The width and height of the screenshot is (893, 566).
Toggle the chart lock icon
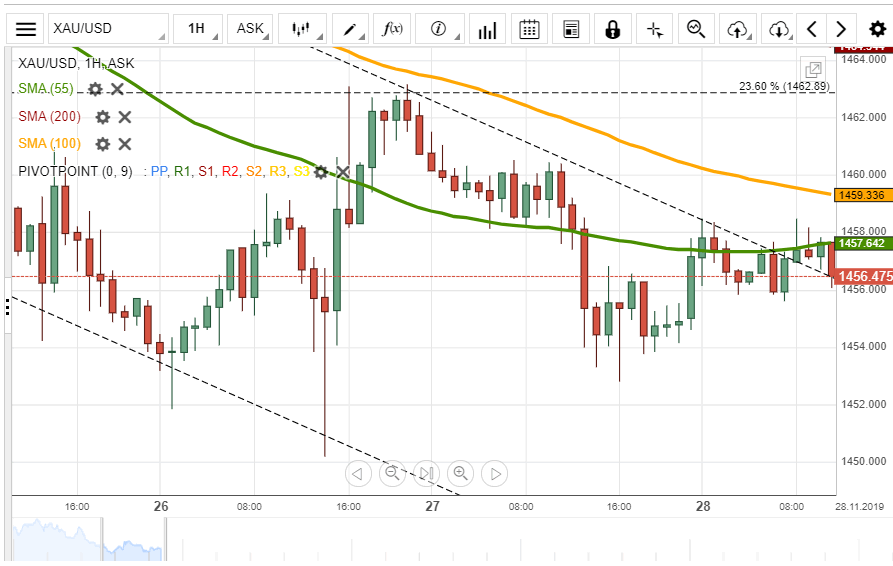coord(613,28)
